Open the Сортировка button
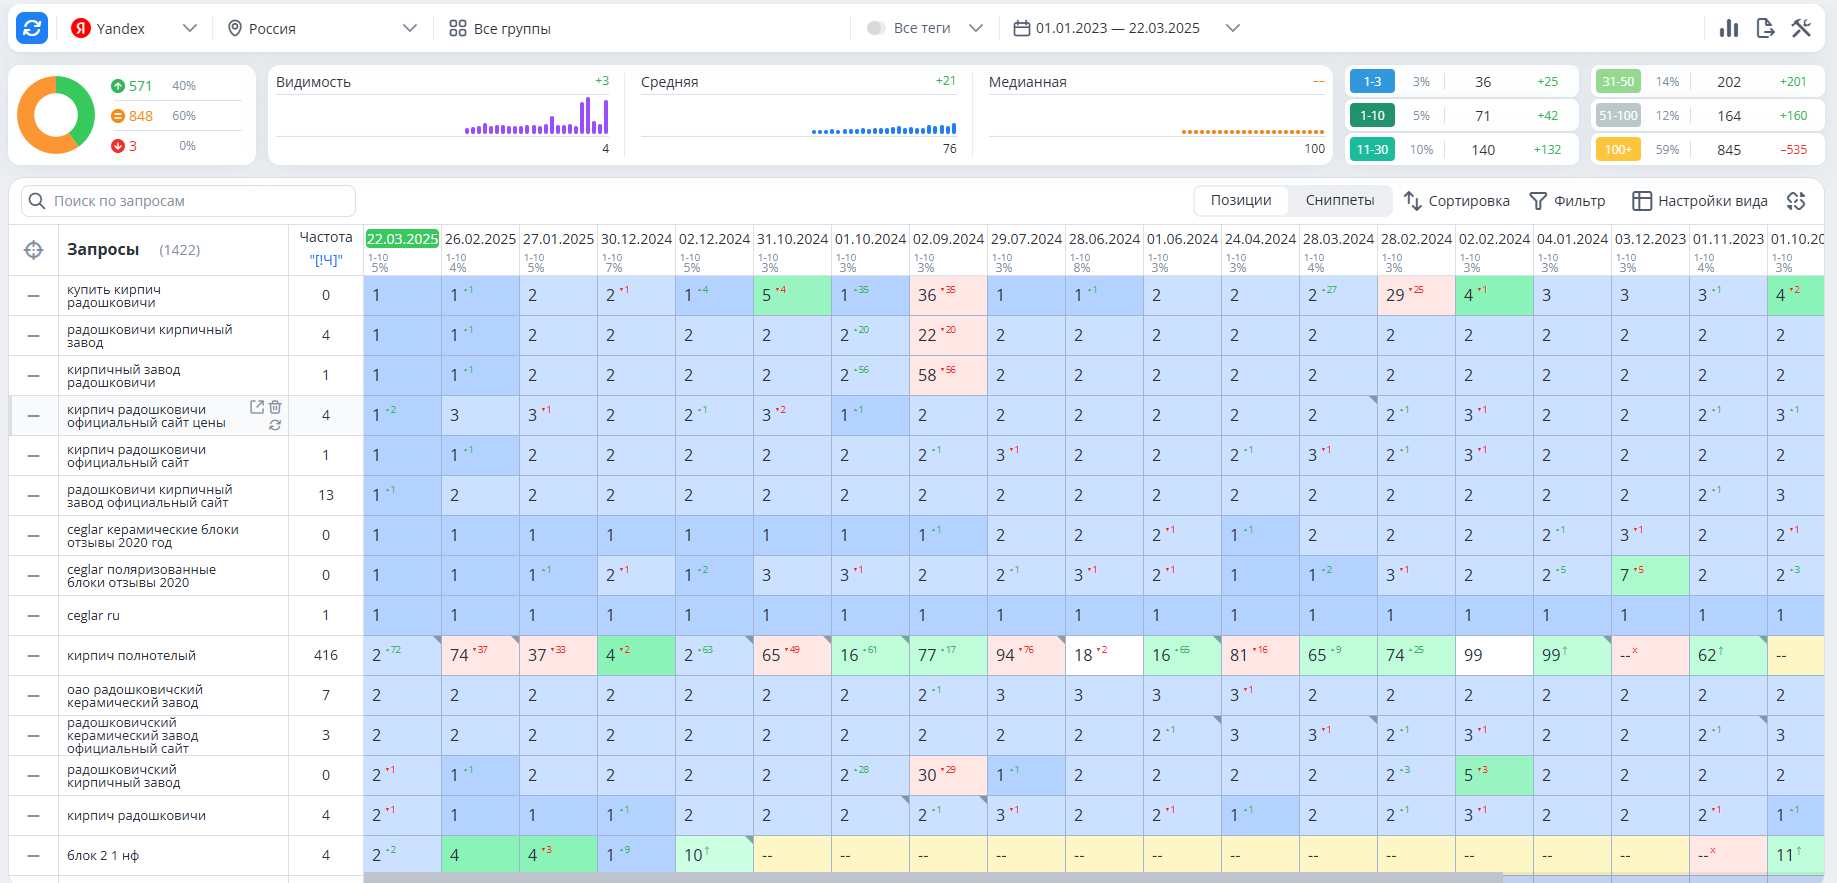Viewport: 1837px width, 883px height. click(1457, 201)
